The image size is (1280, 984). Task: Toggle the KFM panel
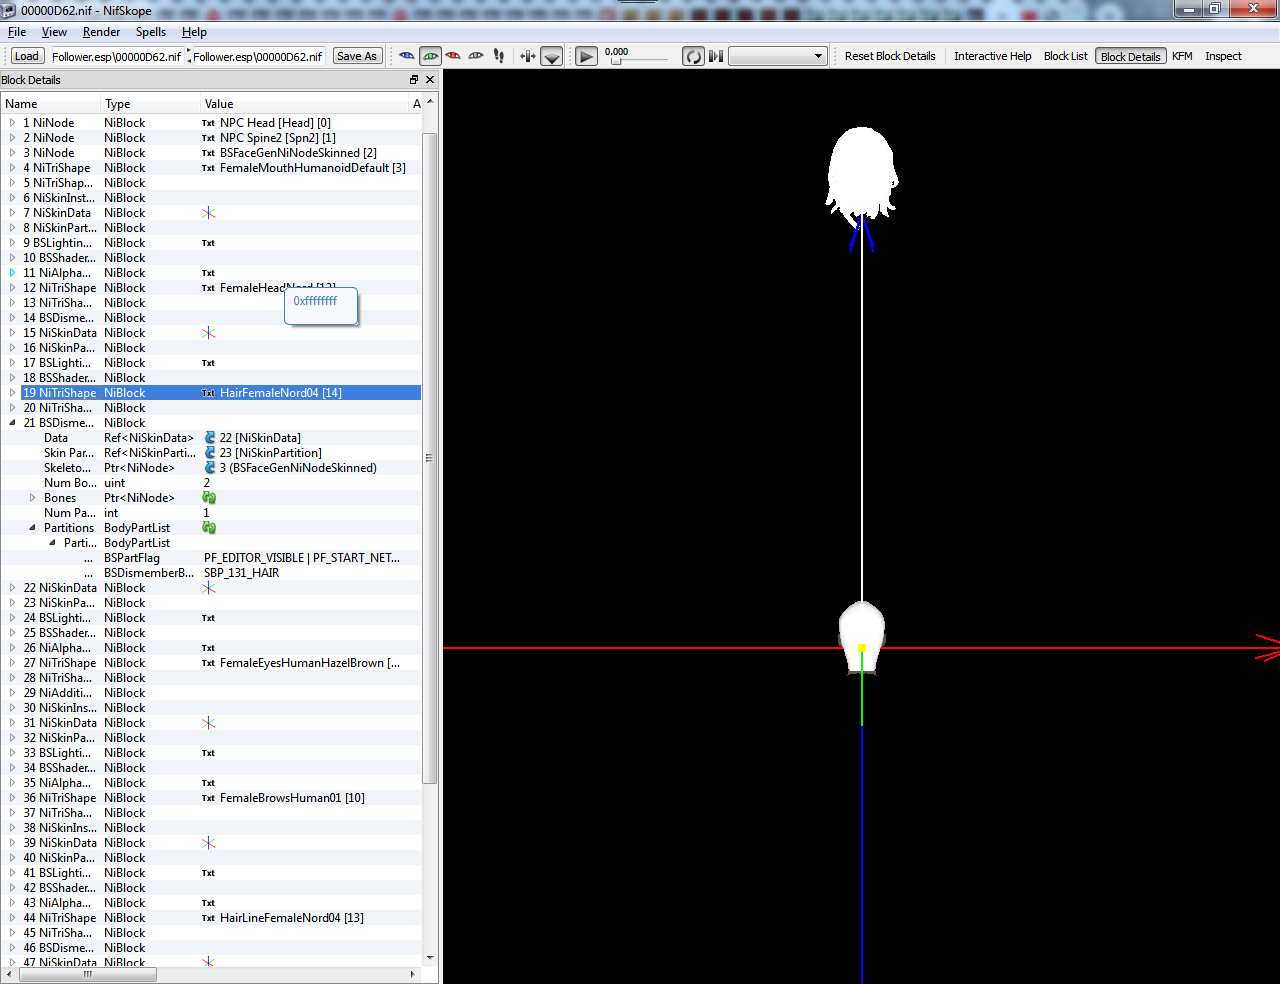point(1182,56)
